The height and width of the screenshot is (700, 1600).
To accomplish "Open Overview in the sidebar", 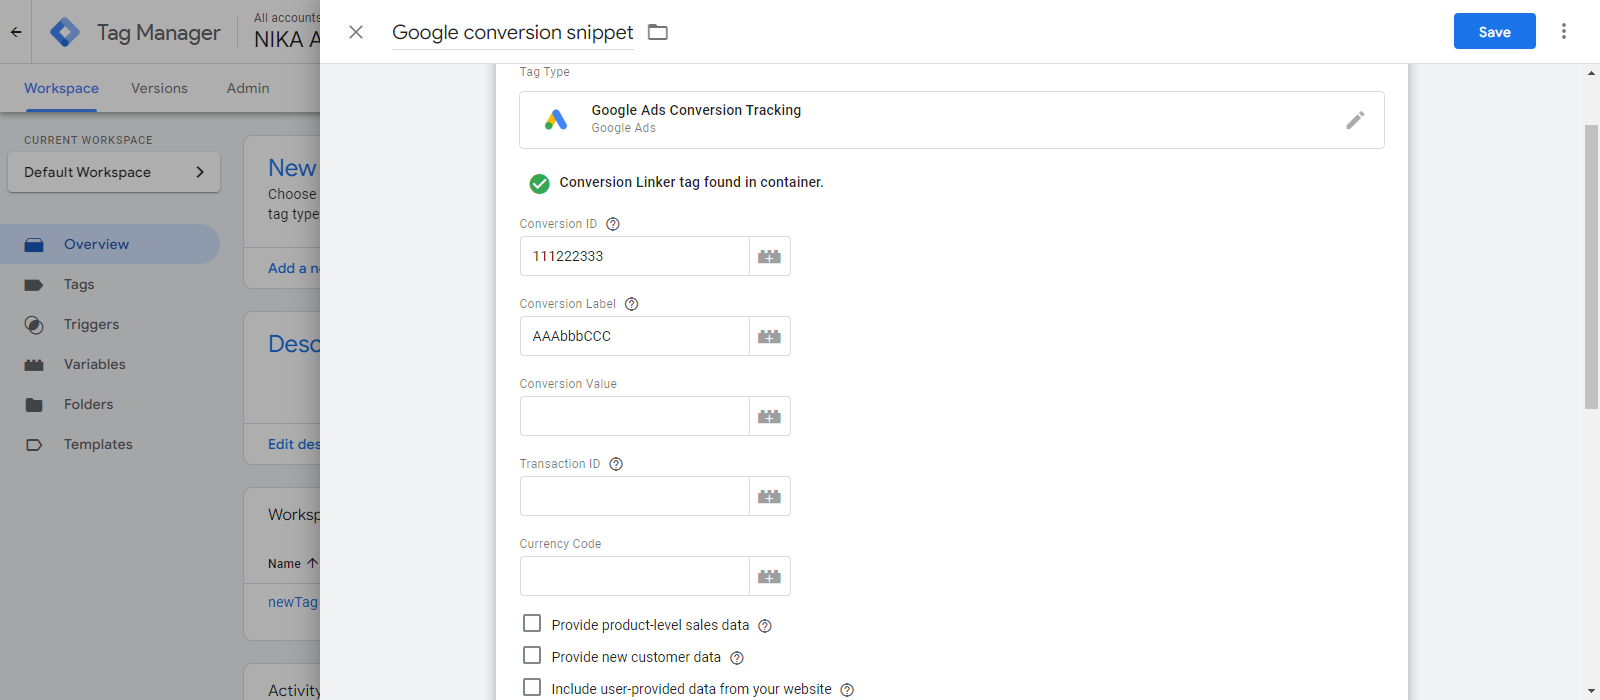I will tap(110, 244).
